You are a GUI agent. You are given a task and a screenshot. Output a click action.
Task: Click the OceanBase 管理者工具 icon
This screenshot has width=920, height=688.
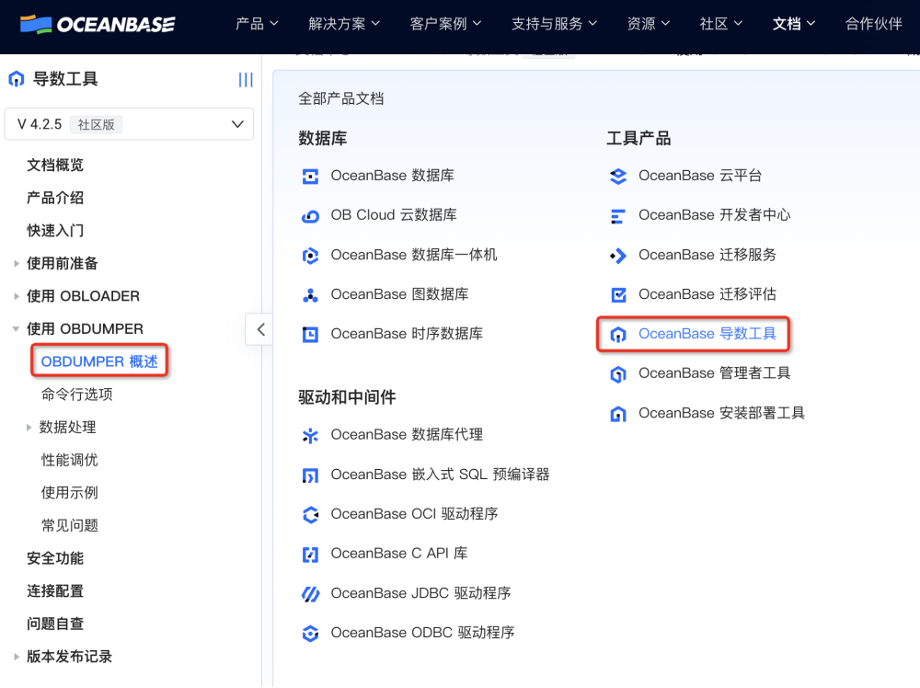click(x=618, y=374)
